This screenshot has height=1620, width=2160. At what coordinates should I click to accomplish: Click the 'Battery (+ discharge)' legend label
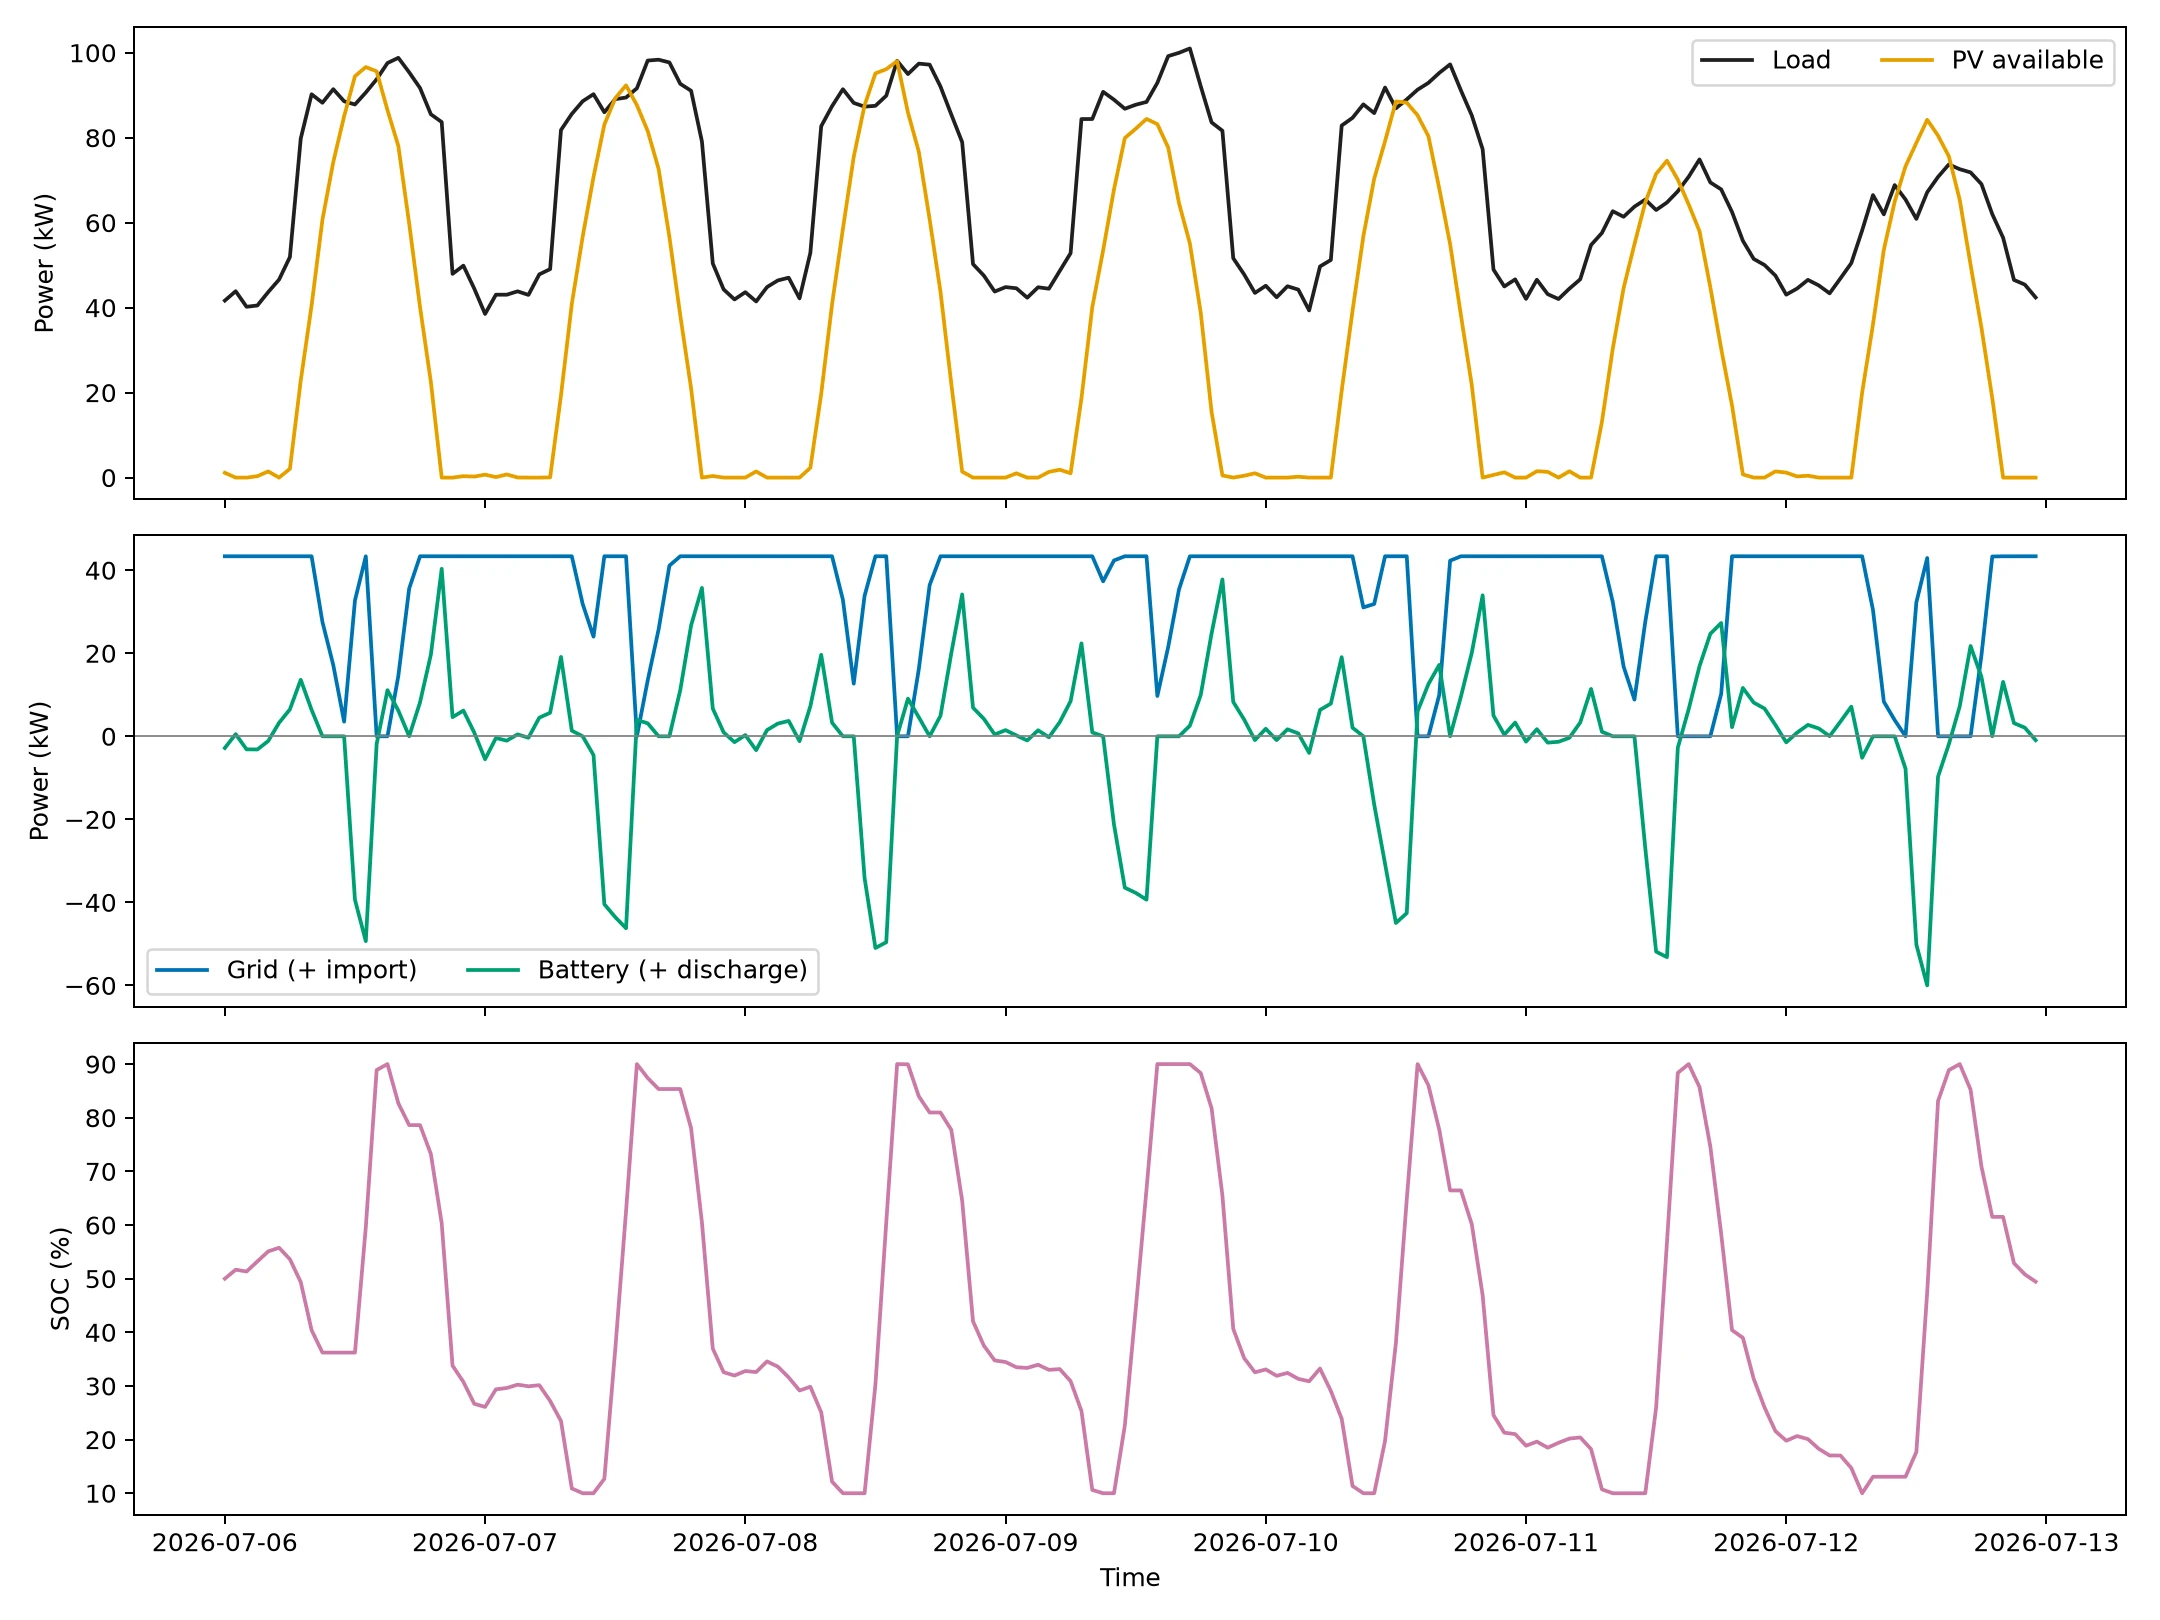672,971
